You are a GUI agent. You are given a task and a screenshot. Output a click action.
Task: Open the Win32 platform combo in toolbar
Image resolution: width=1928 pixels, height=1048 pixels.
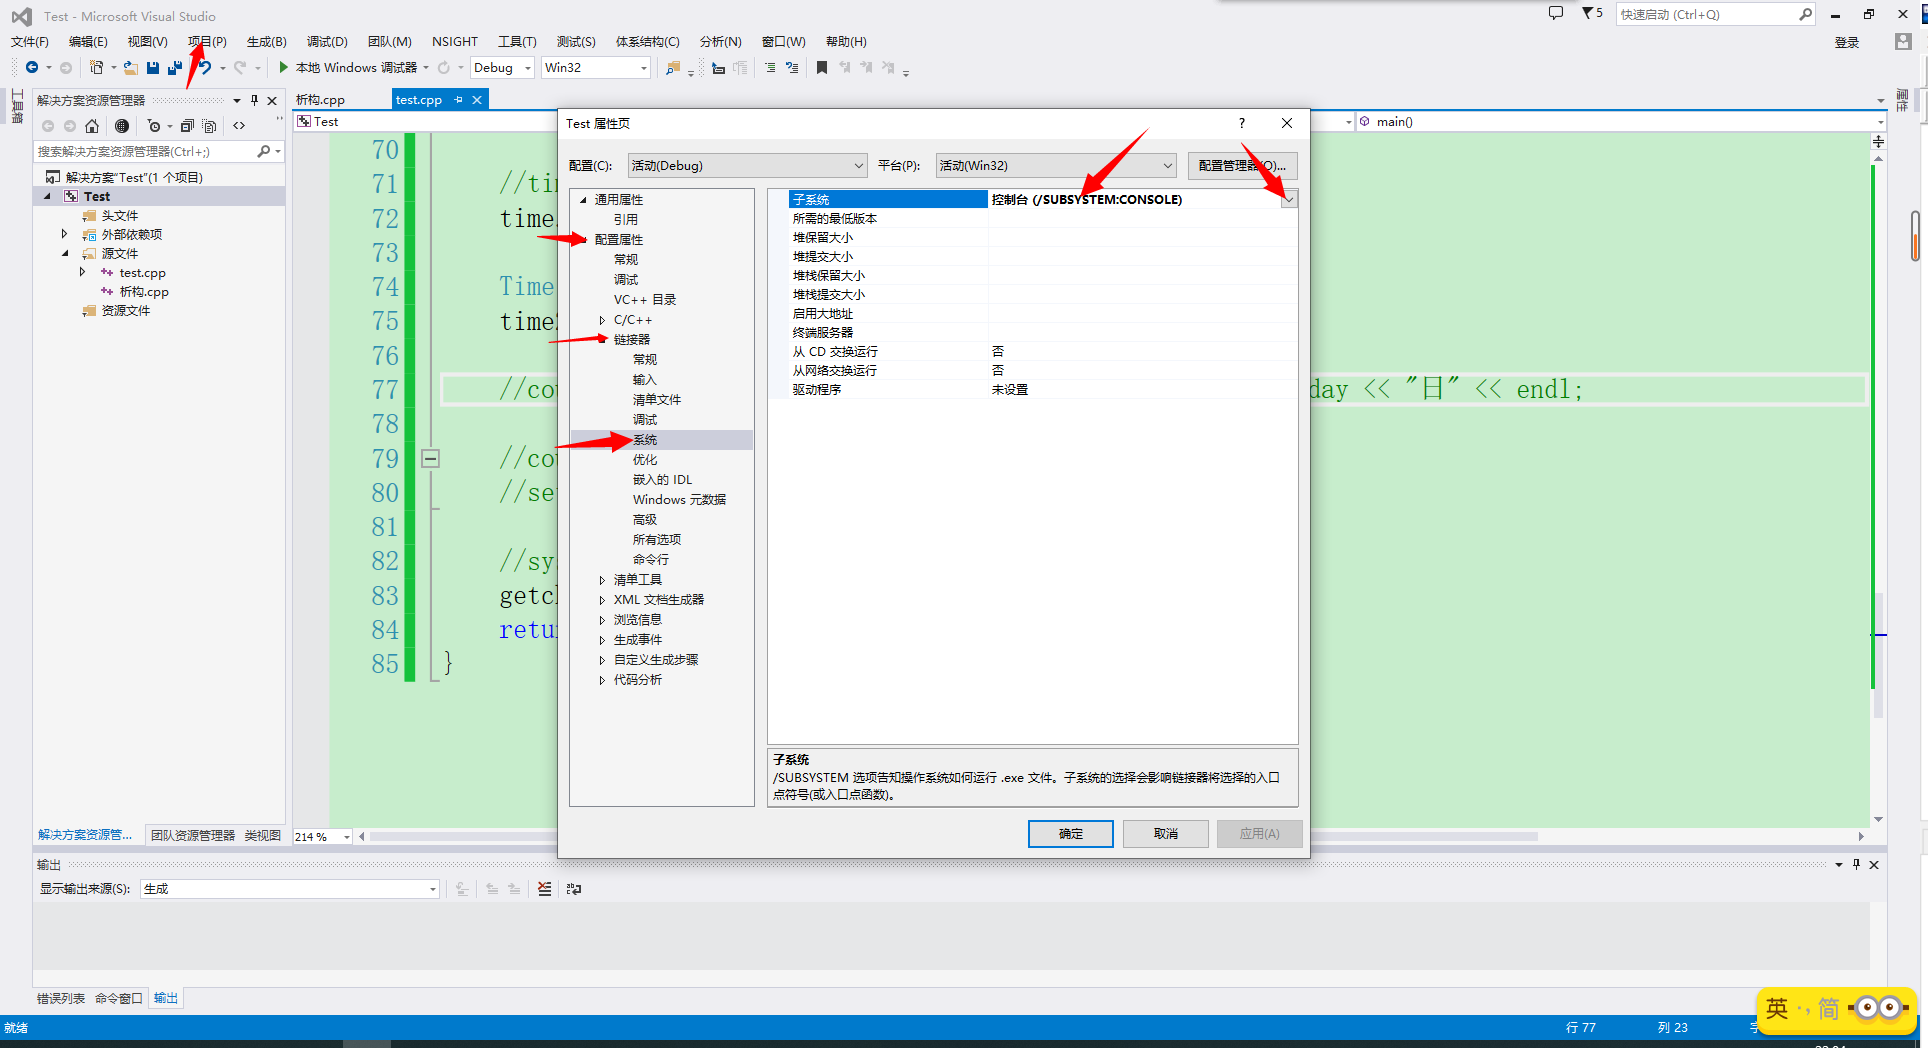[596, 67]
